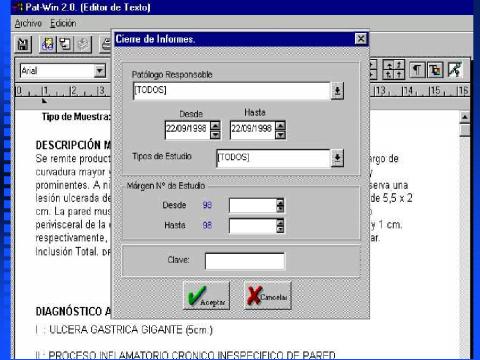This screenshot has width=480, height=360.
Task: Toggle the paragraph marks pilcrow icon
Action: pyautogui.click(x=417, y=70)
